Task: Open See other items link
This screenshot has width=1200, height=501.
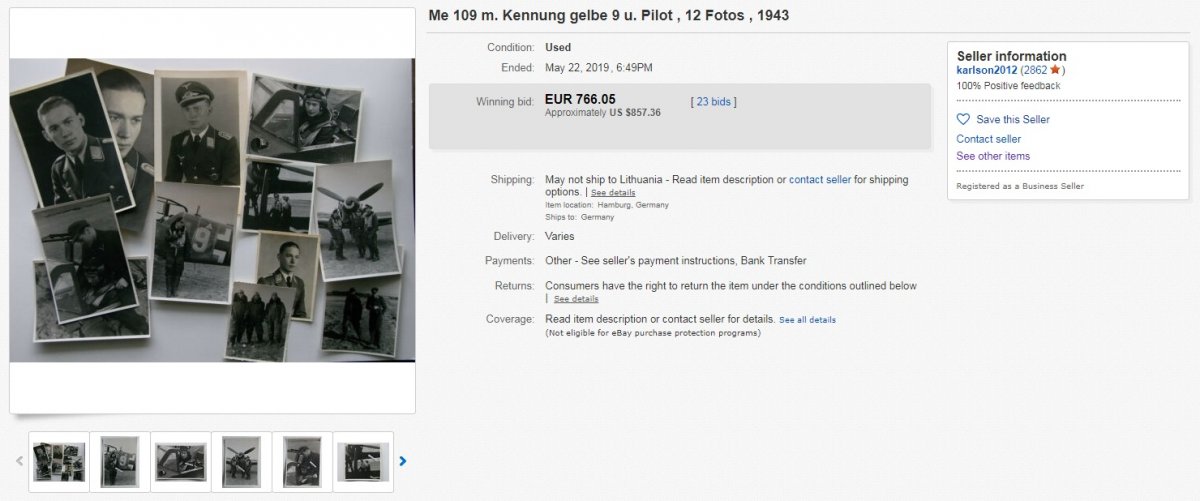Action: pos(993,156)
